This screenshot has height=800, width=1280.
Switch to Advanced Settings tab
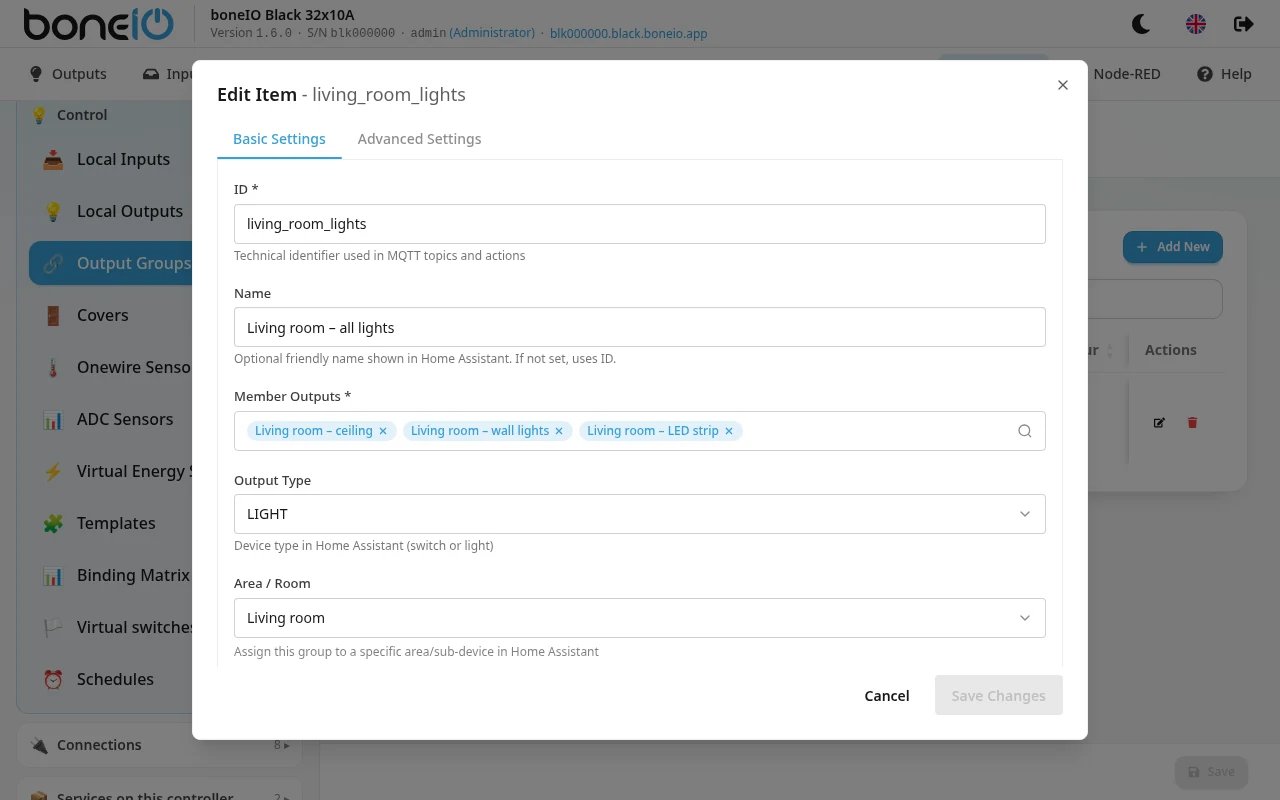pos(419,139)
